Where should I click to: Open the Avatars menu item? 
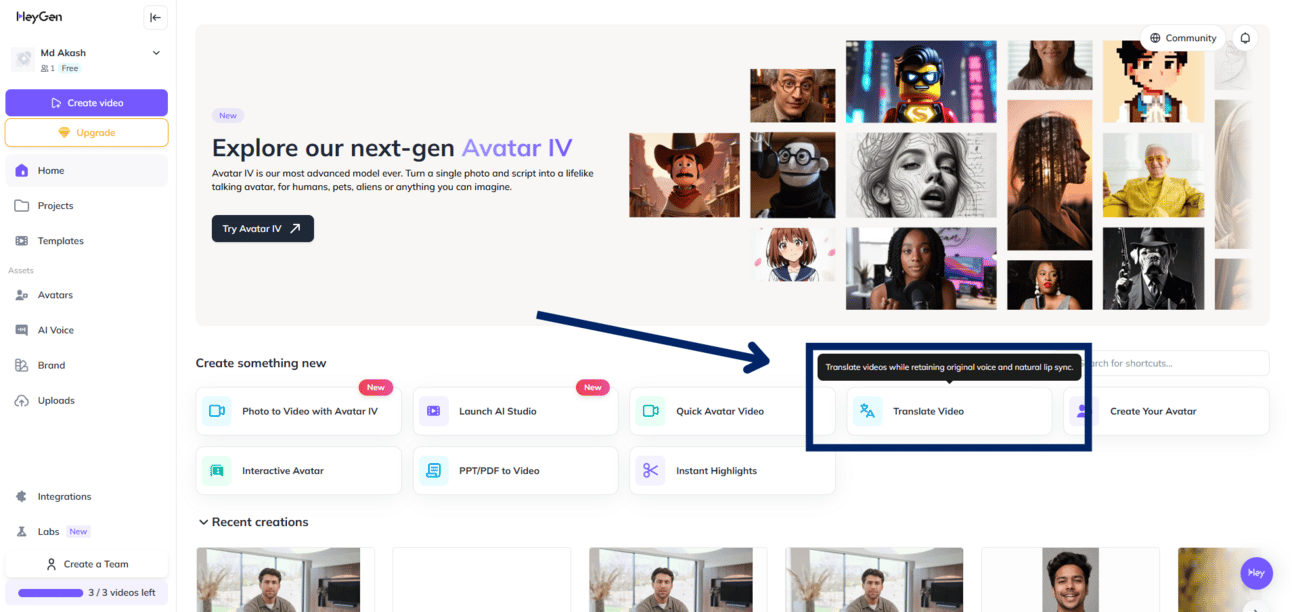point(86,295)
